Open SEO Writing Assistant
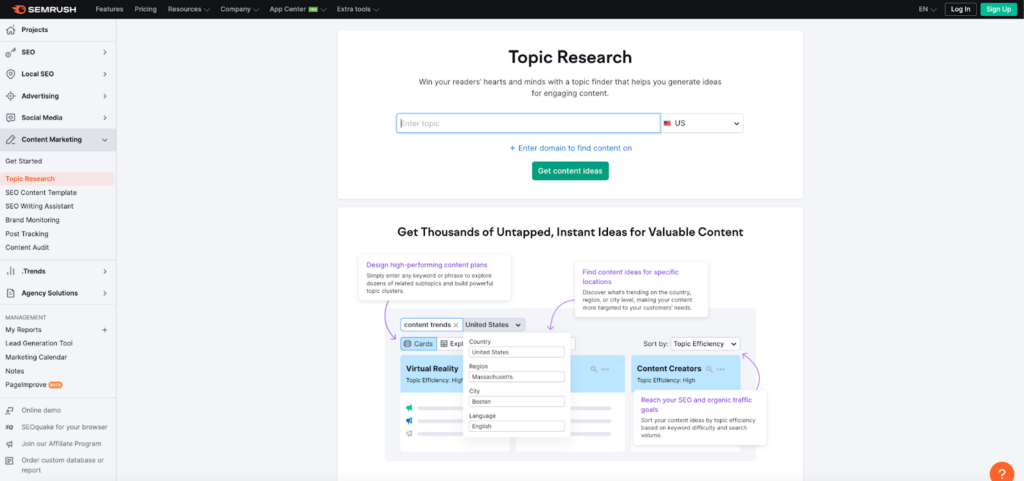Screen dimensions: 1024x481 coord(39,206)
